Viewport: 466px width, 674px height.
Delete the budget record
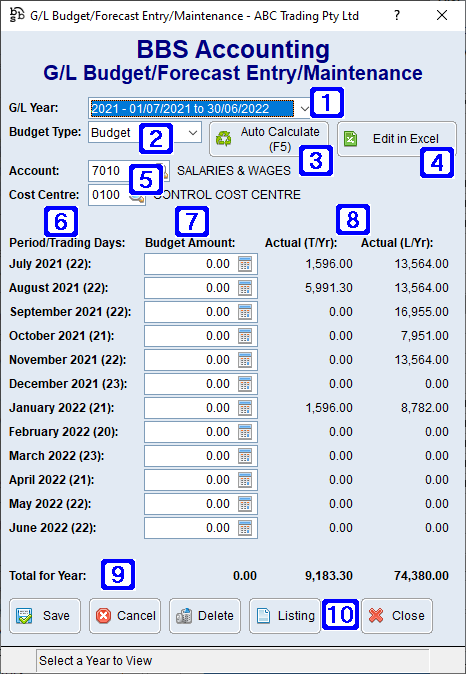pos(205,616)
